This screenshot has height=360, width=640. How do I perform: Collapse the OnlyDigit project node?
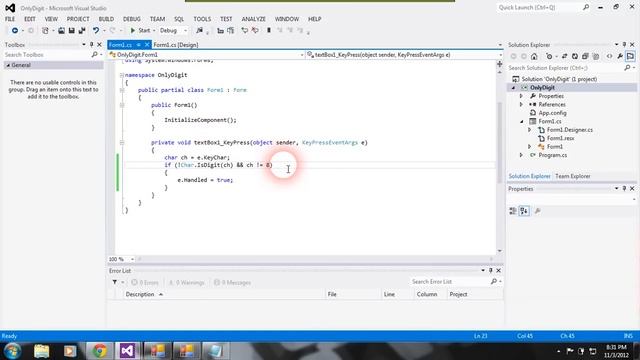pyautogui.click(x=513, y=88)
